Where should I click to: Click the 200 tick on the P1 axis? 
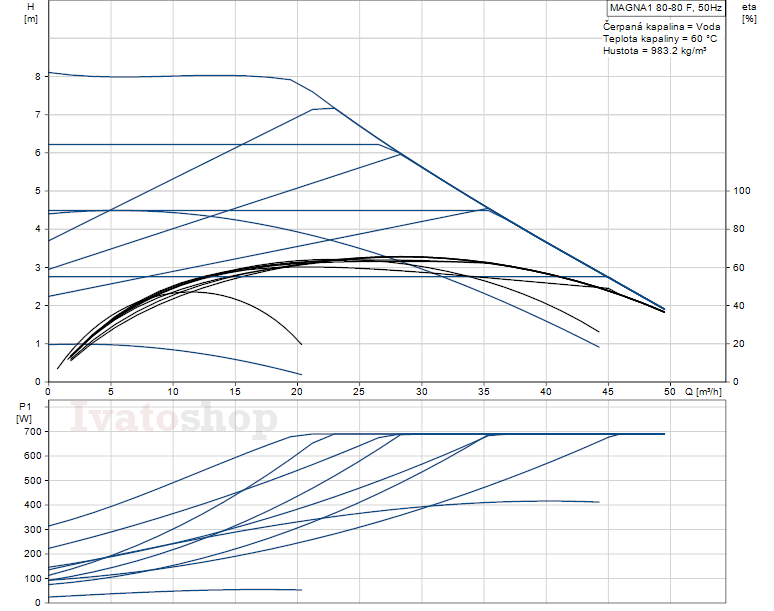[30, 554]
